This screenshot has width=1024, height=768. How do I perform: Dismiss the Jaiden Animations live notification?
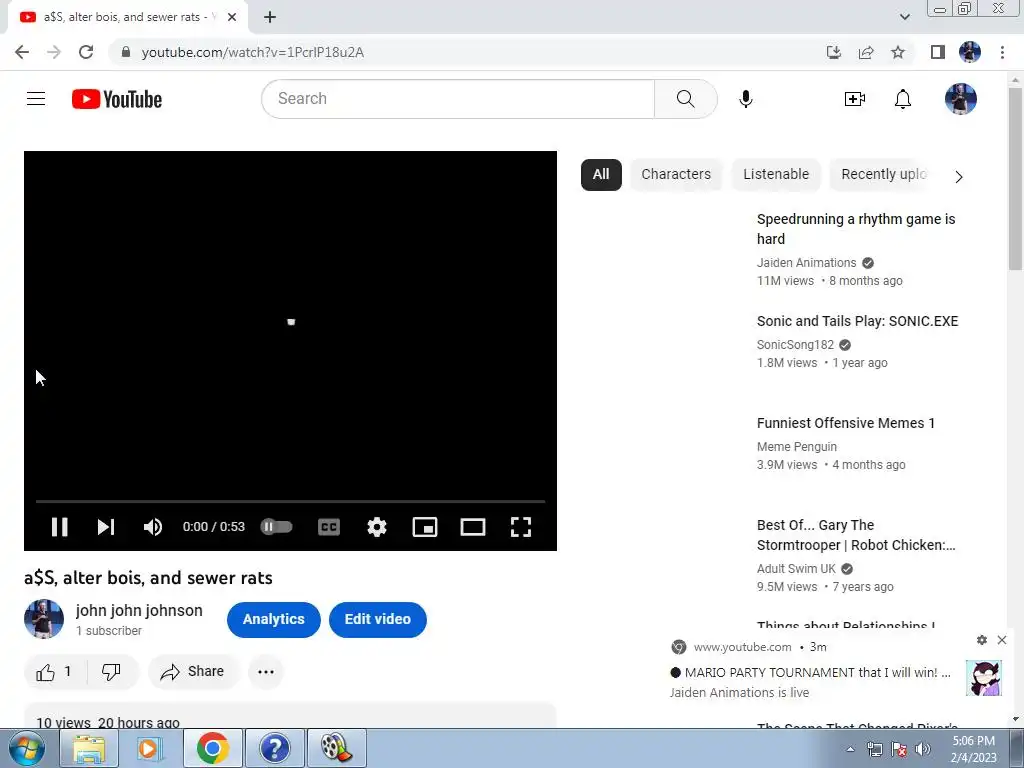click(x=1002, y=640)
